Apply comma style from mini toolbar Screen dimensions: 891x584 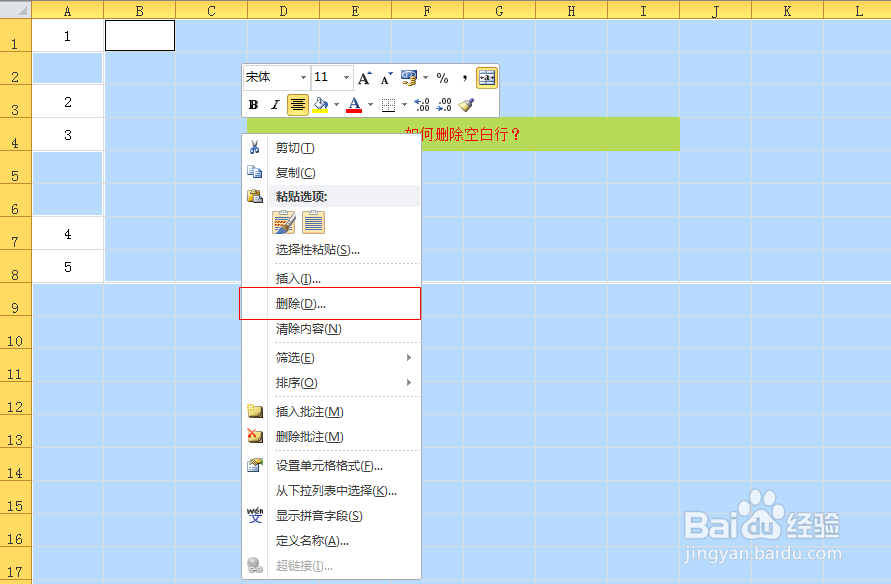464,78
